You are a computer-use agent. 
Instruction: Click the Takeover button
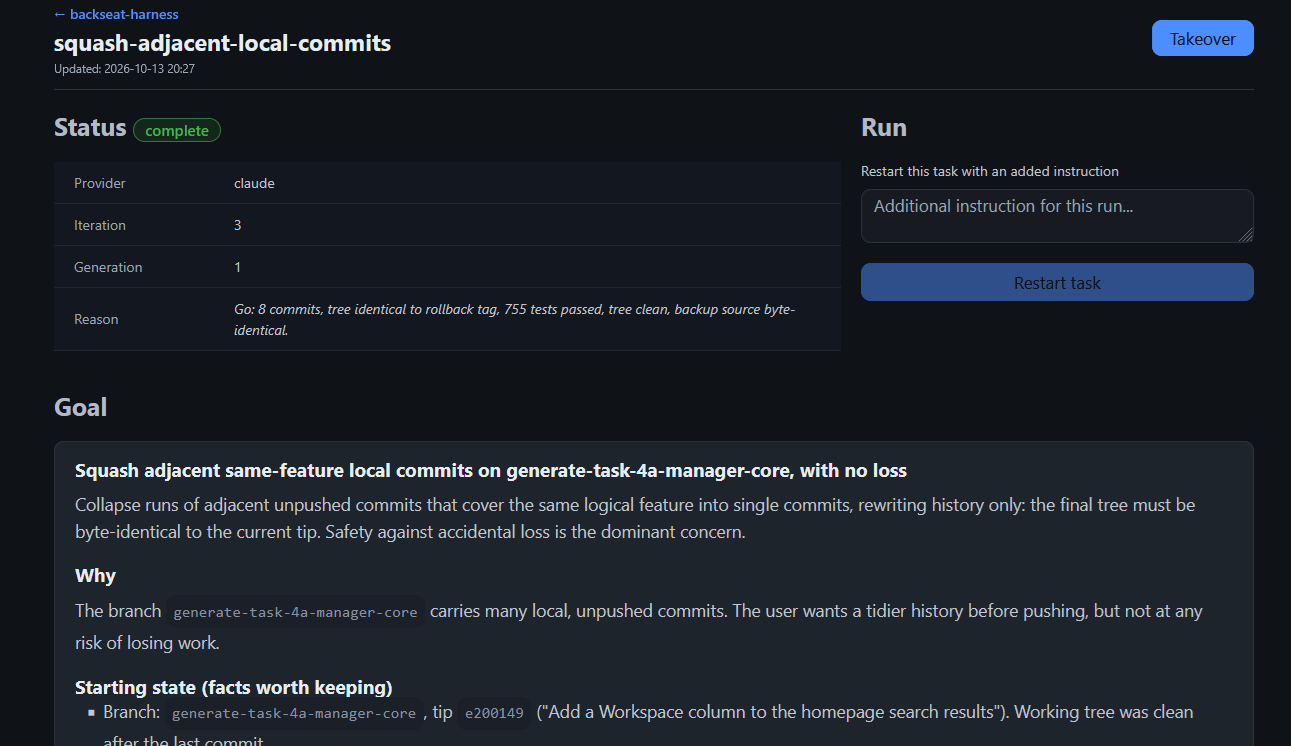[1202, 38]
